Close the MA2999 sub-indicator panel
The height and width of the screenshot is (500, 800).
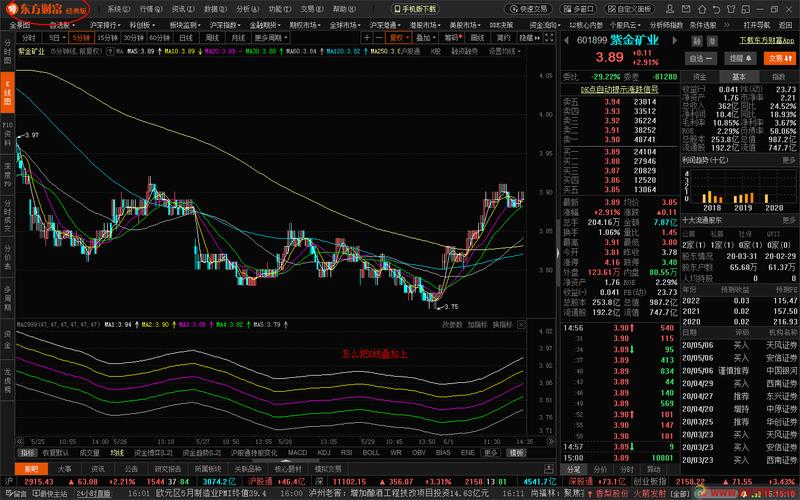(x=521, y=324)
